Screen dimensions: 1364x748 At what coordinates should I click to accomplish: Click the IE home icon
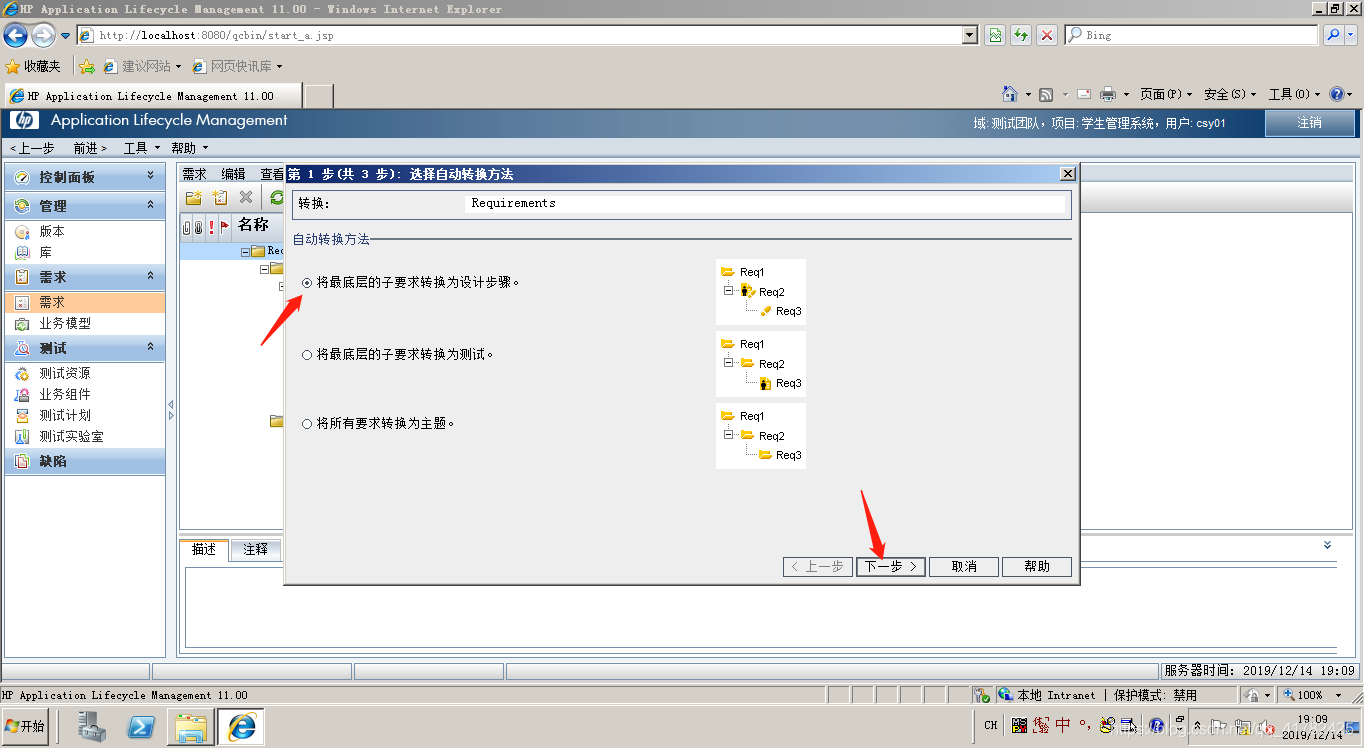pyautogui.click(x=1010, y=94)
